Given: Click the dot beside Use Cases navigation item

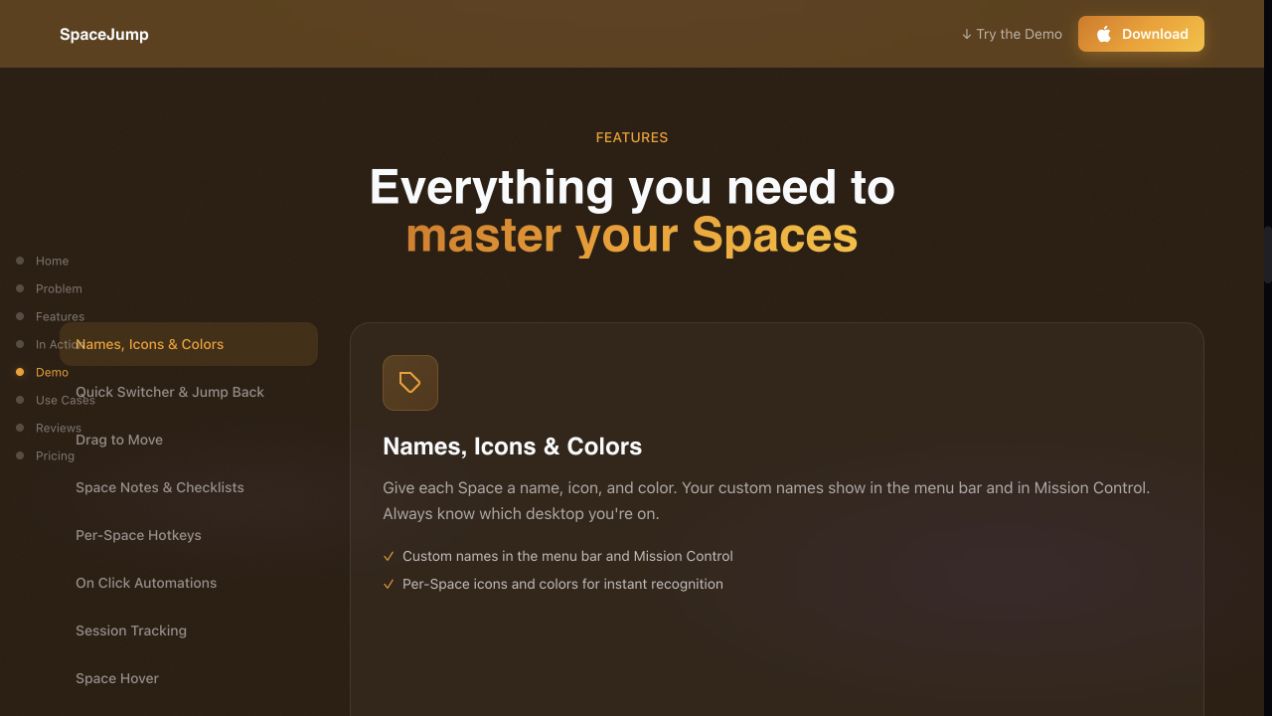Looking at the screenshot, I should (x=19, y=400).
